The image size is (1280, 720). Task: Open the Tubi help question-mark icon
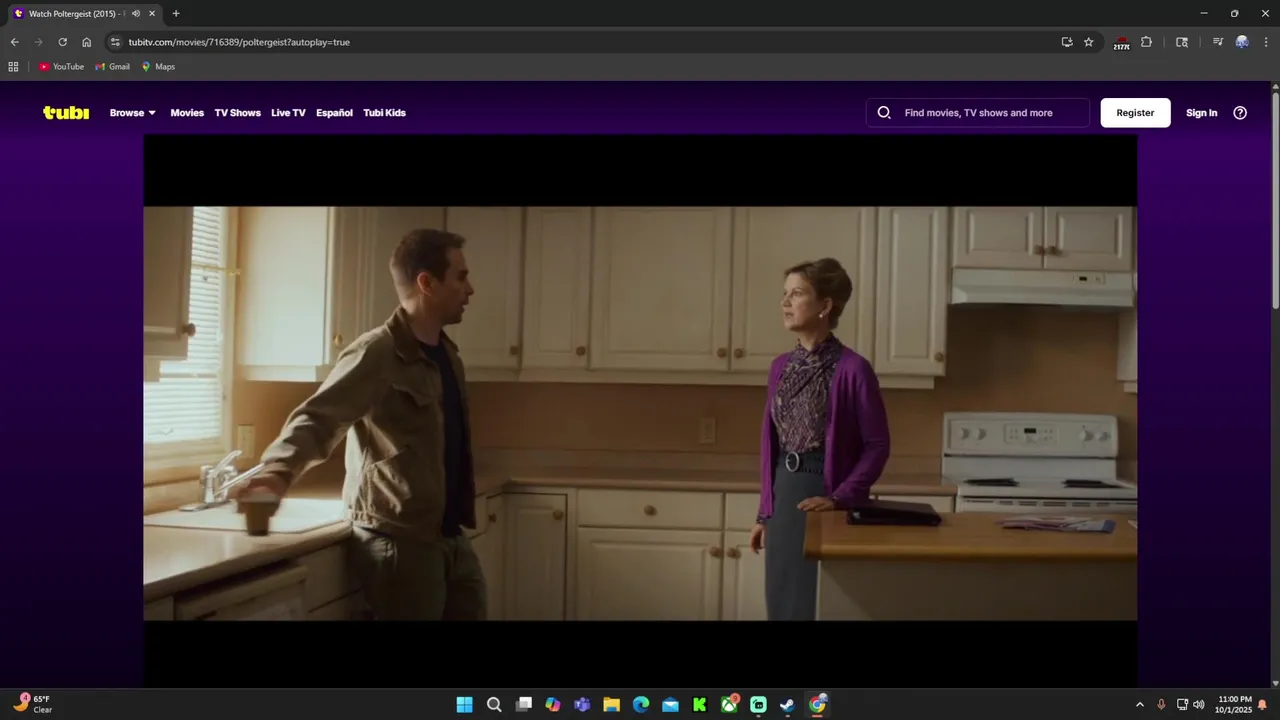point(1240,113)
